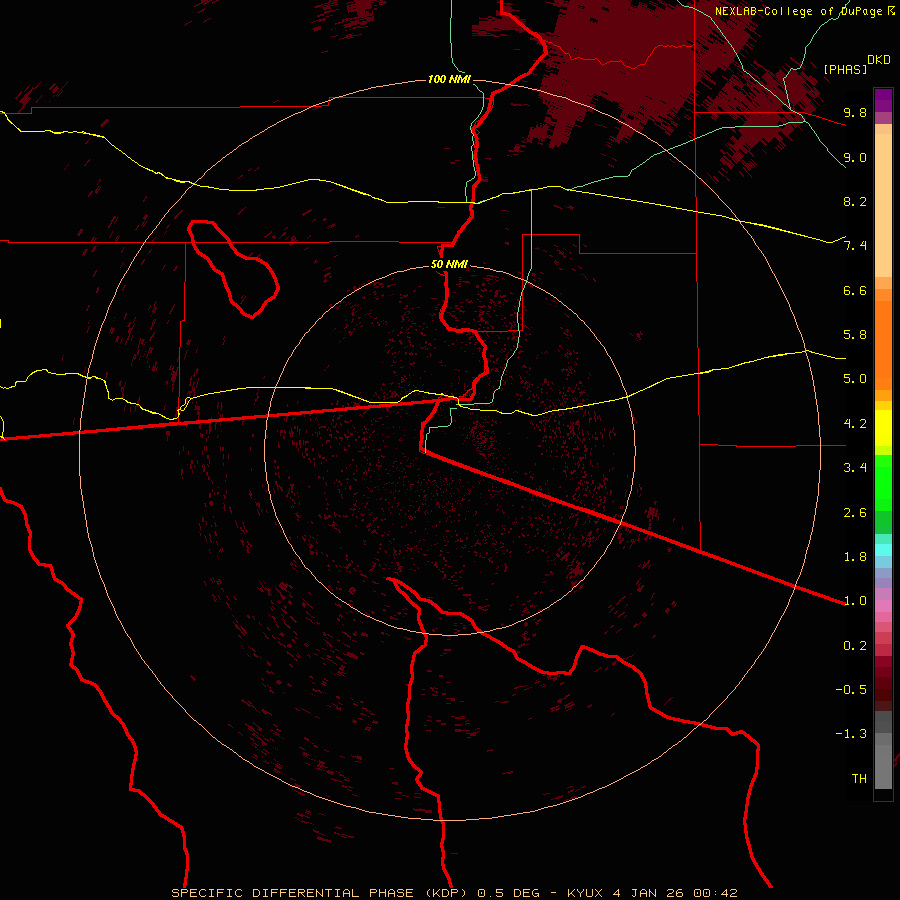This screenshot has height=900, width=900.
Task: Pick the bright green segment of color bar
Action: click(x=883, y=483)
